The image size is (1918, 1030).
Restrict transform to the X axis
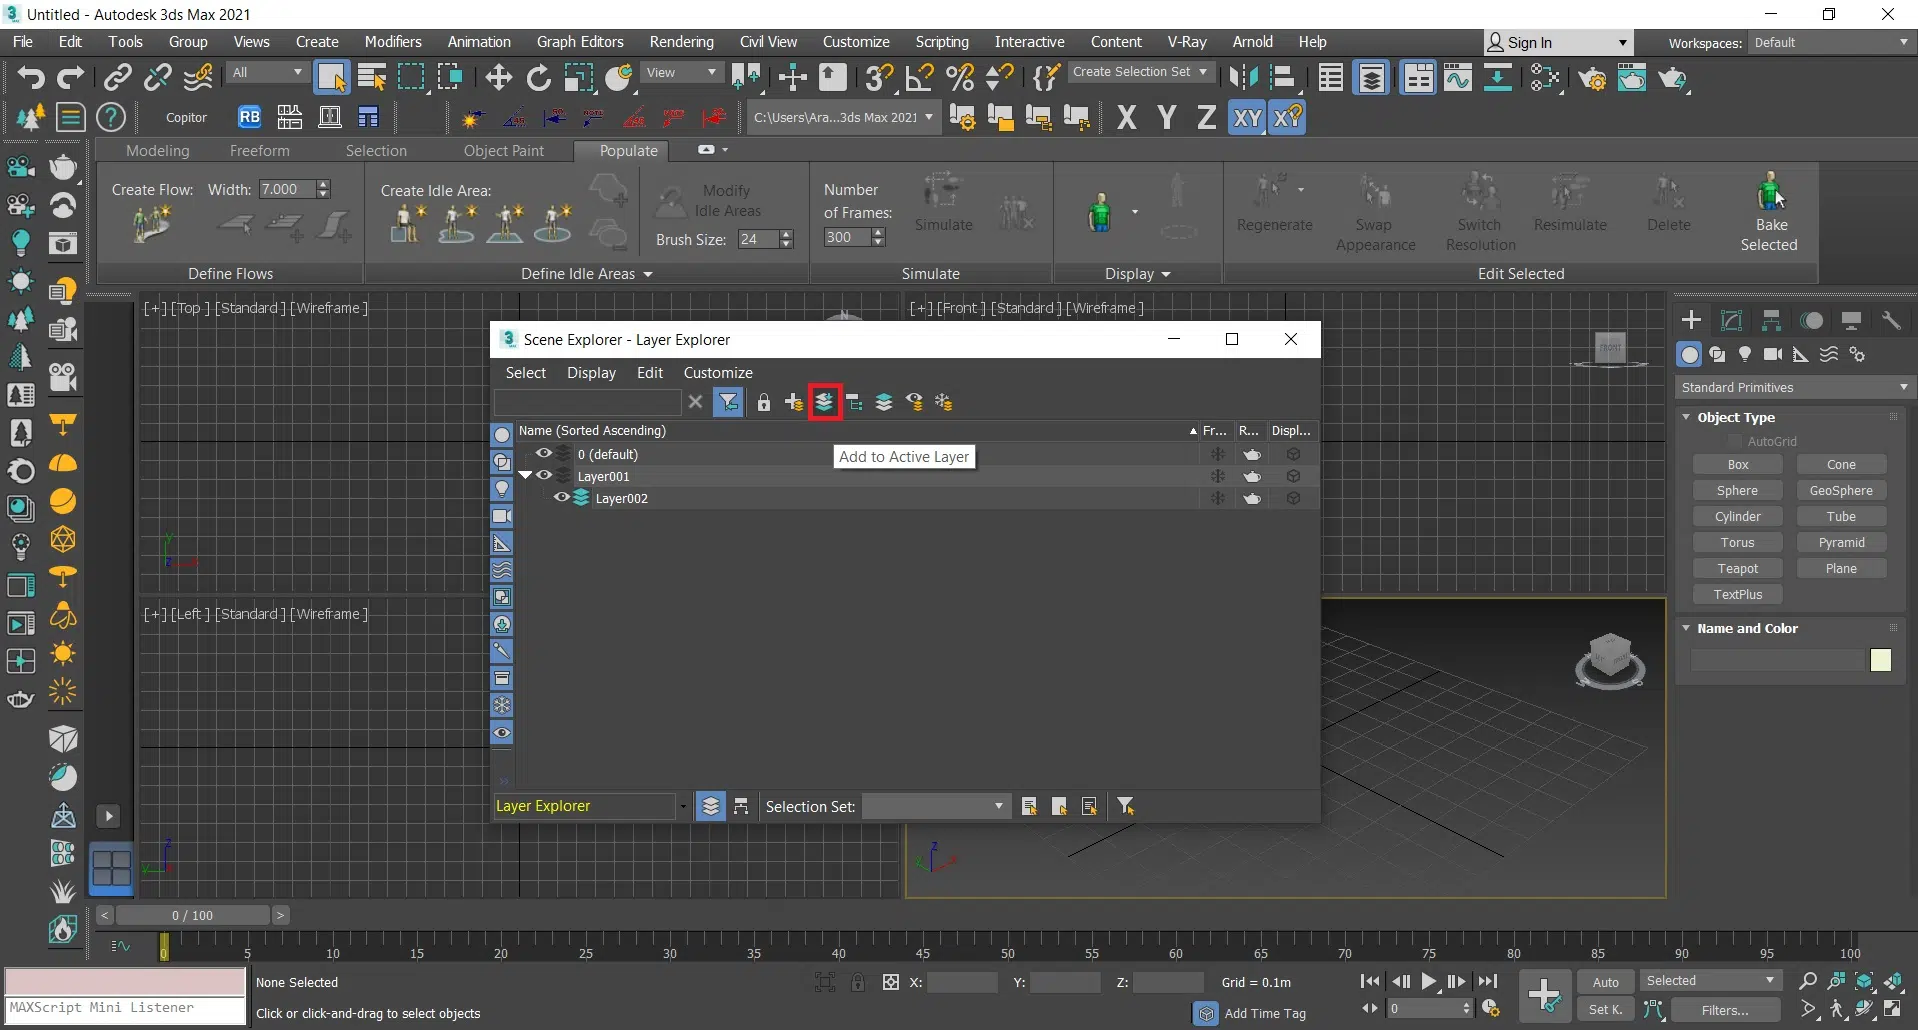click(x=1126, y=118)
